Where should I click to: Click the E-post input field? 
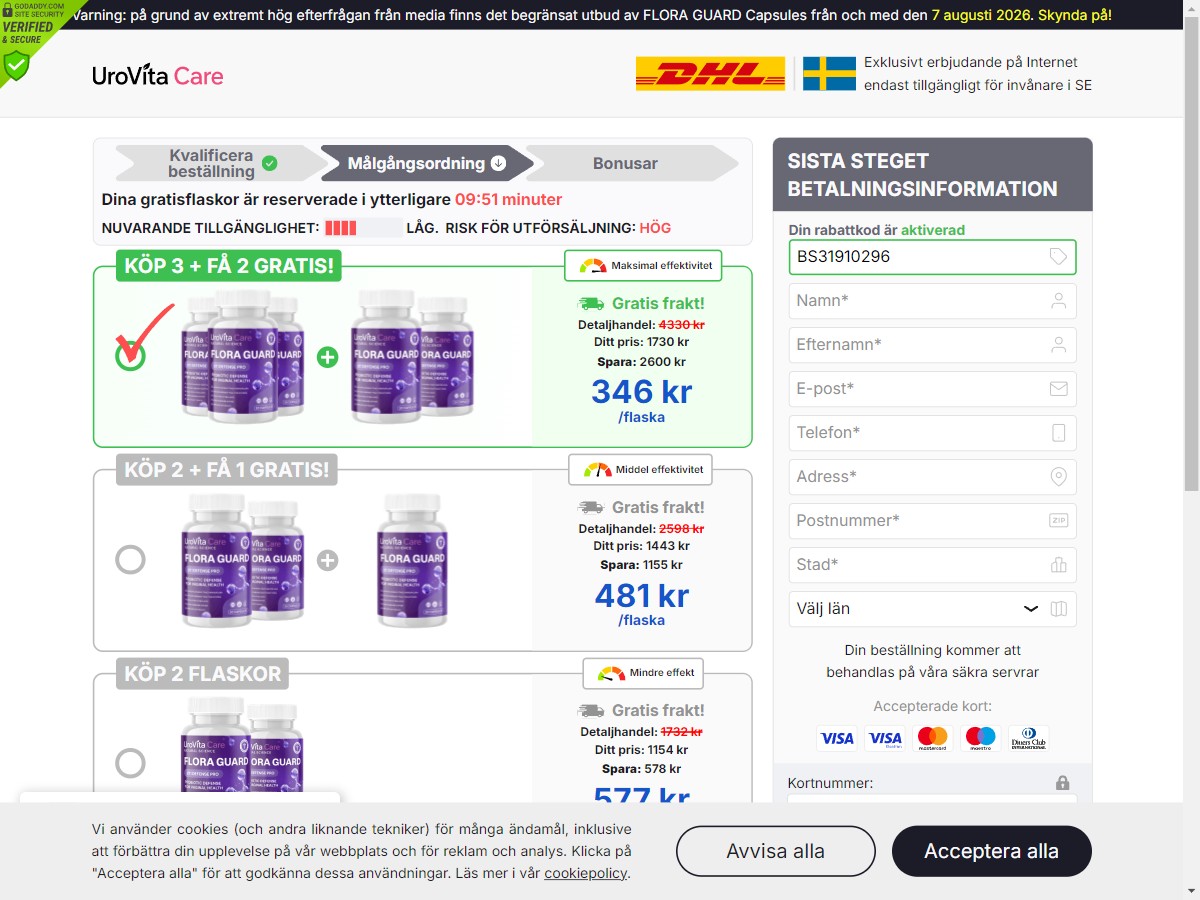point(932,389)
